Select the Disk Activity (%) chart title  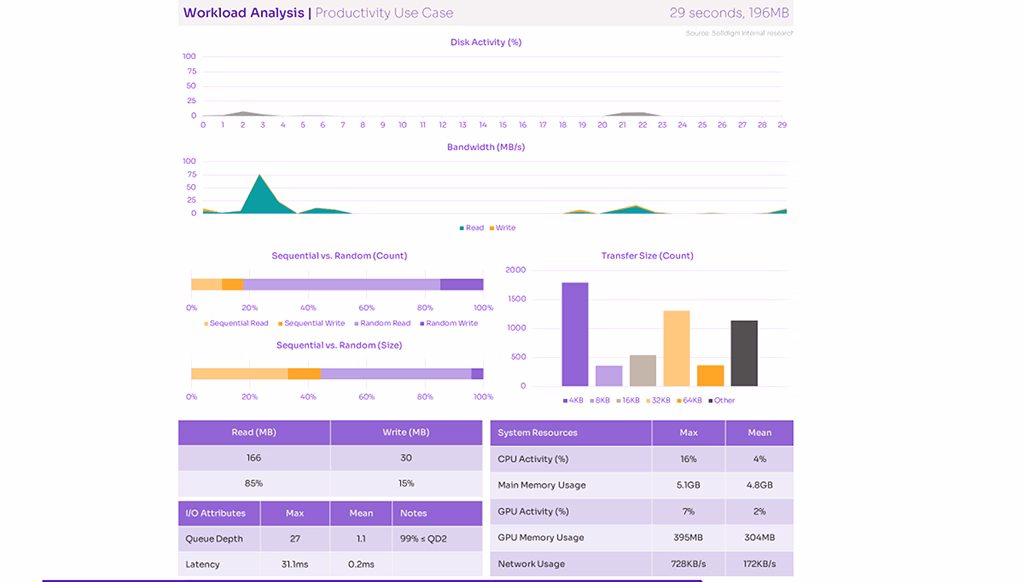(x=486, y=42)
